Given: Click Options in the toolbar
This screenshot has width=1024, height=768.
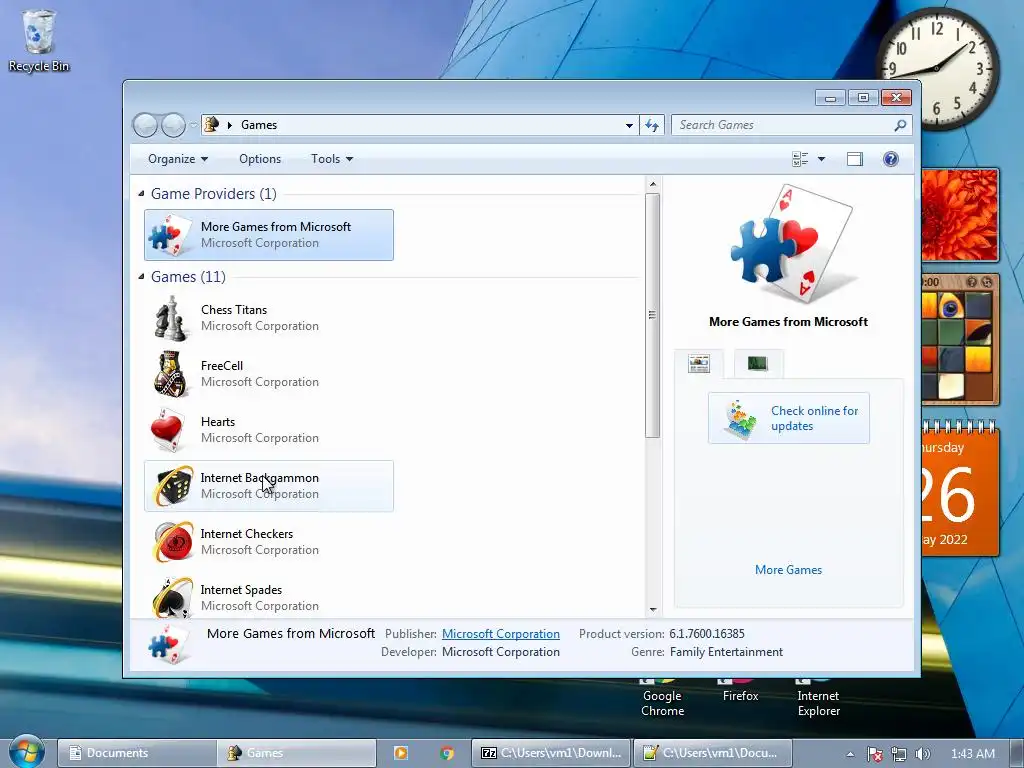Looking at the screenshot, I should (x=260, y=159).
